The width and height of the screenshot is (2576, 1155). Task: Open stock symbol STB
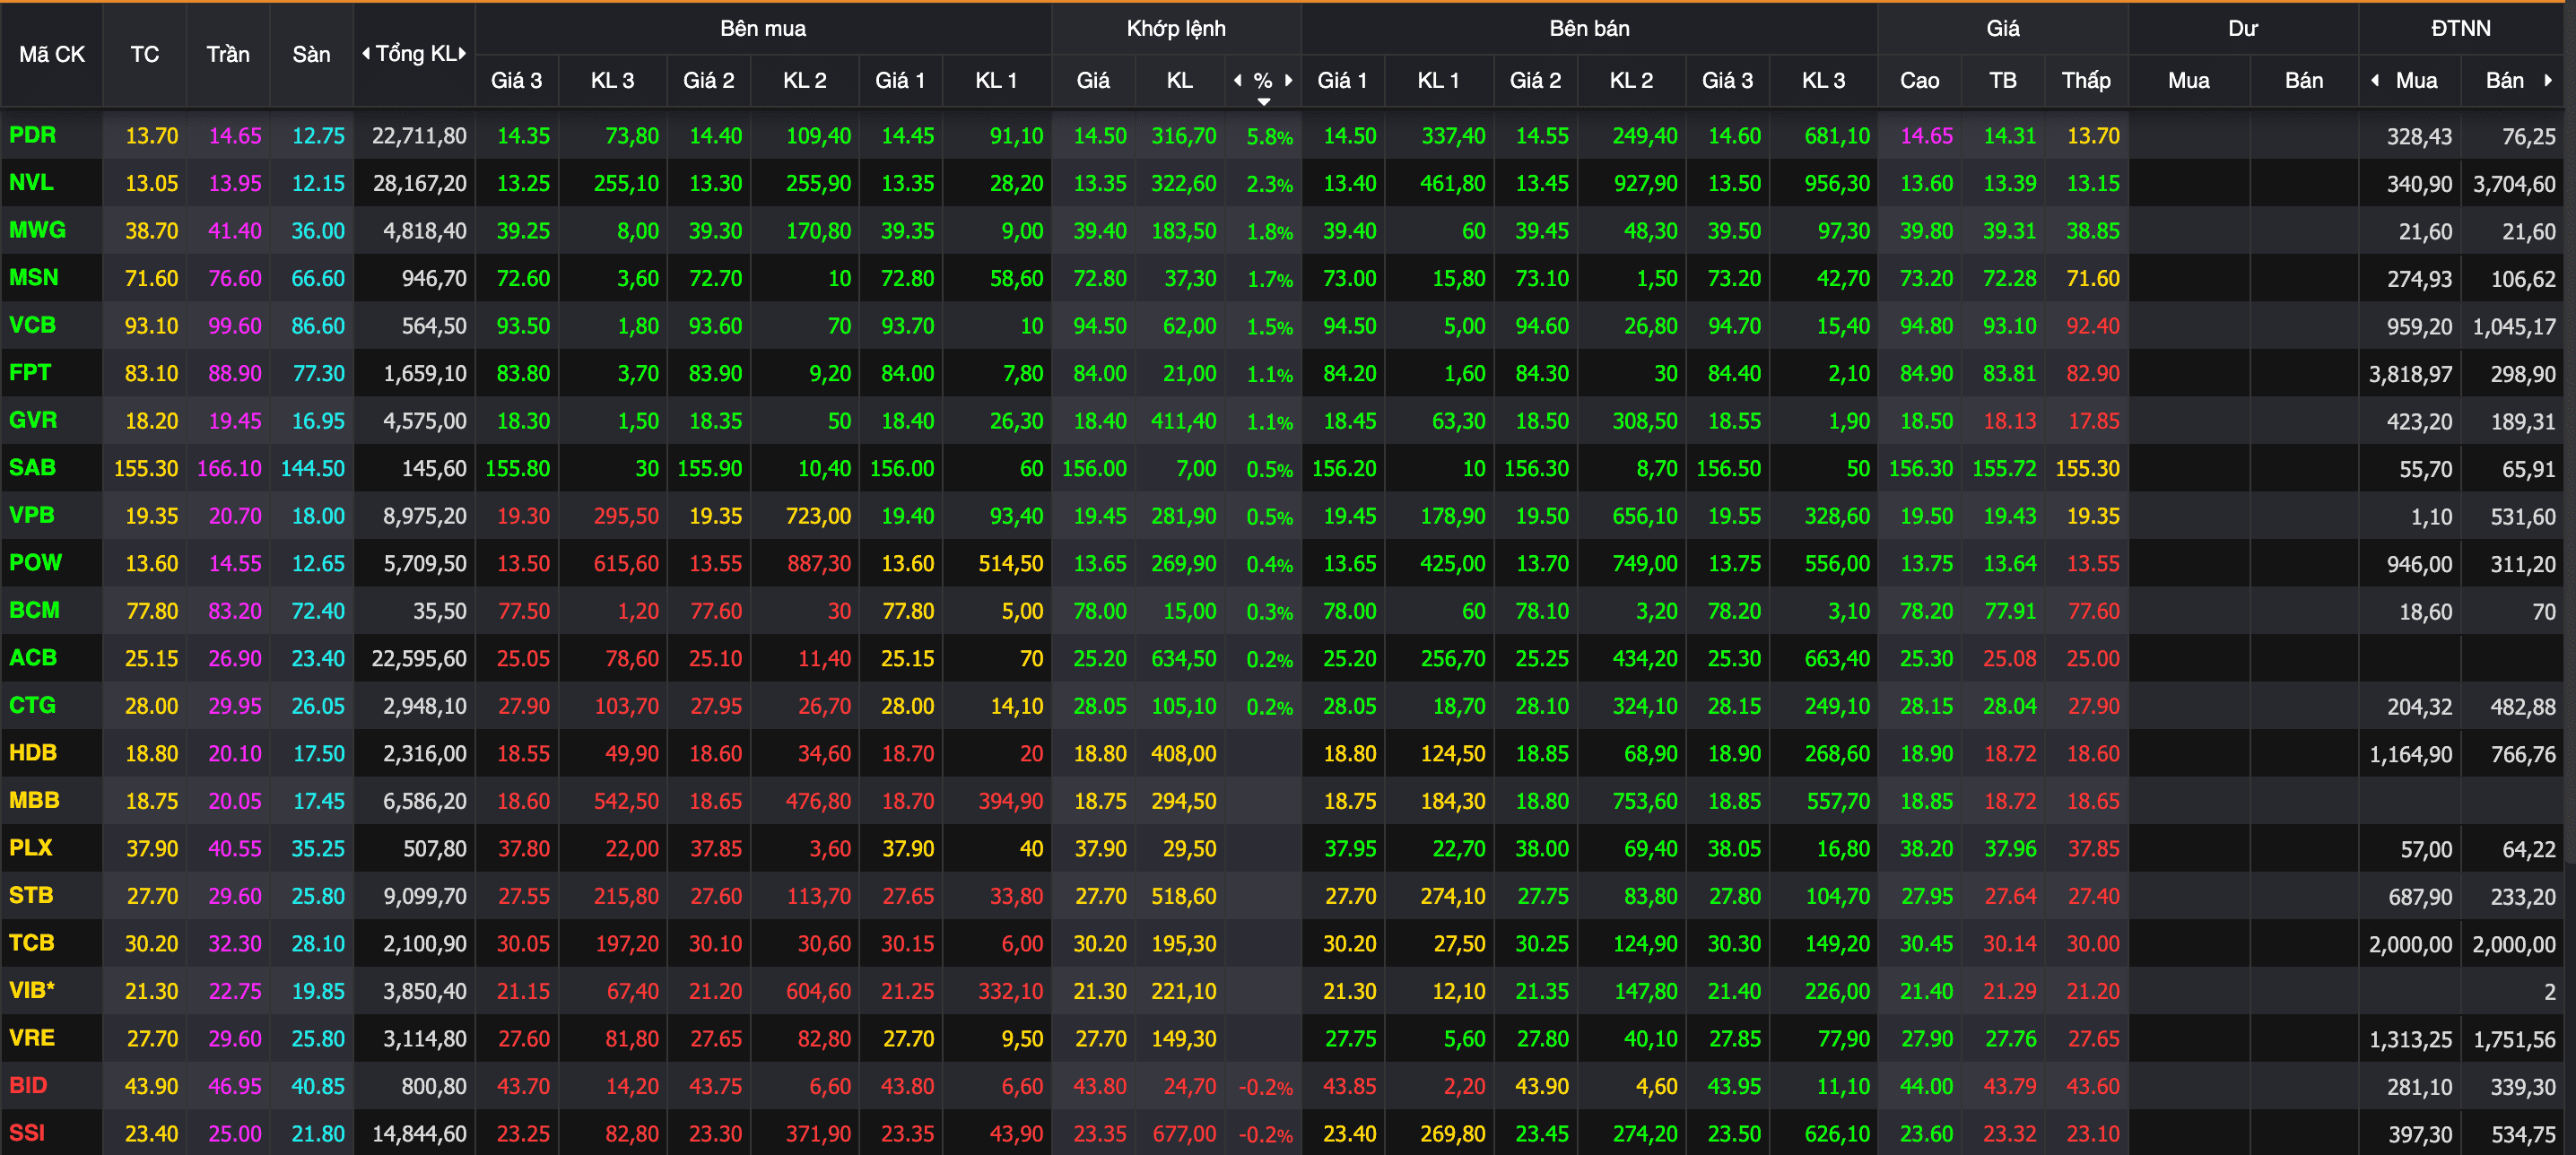coord(32,895)
